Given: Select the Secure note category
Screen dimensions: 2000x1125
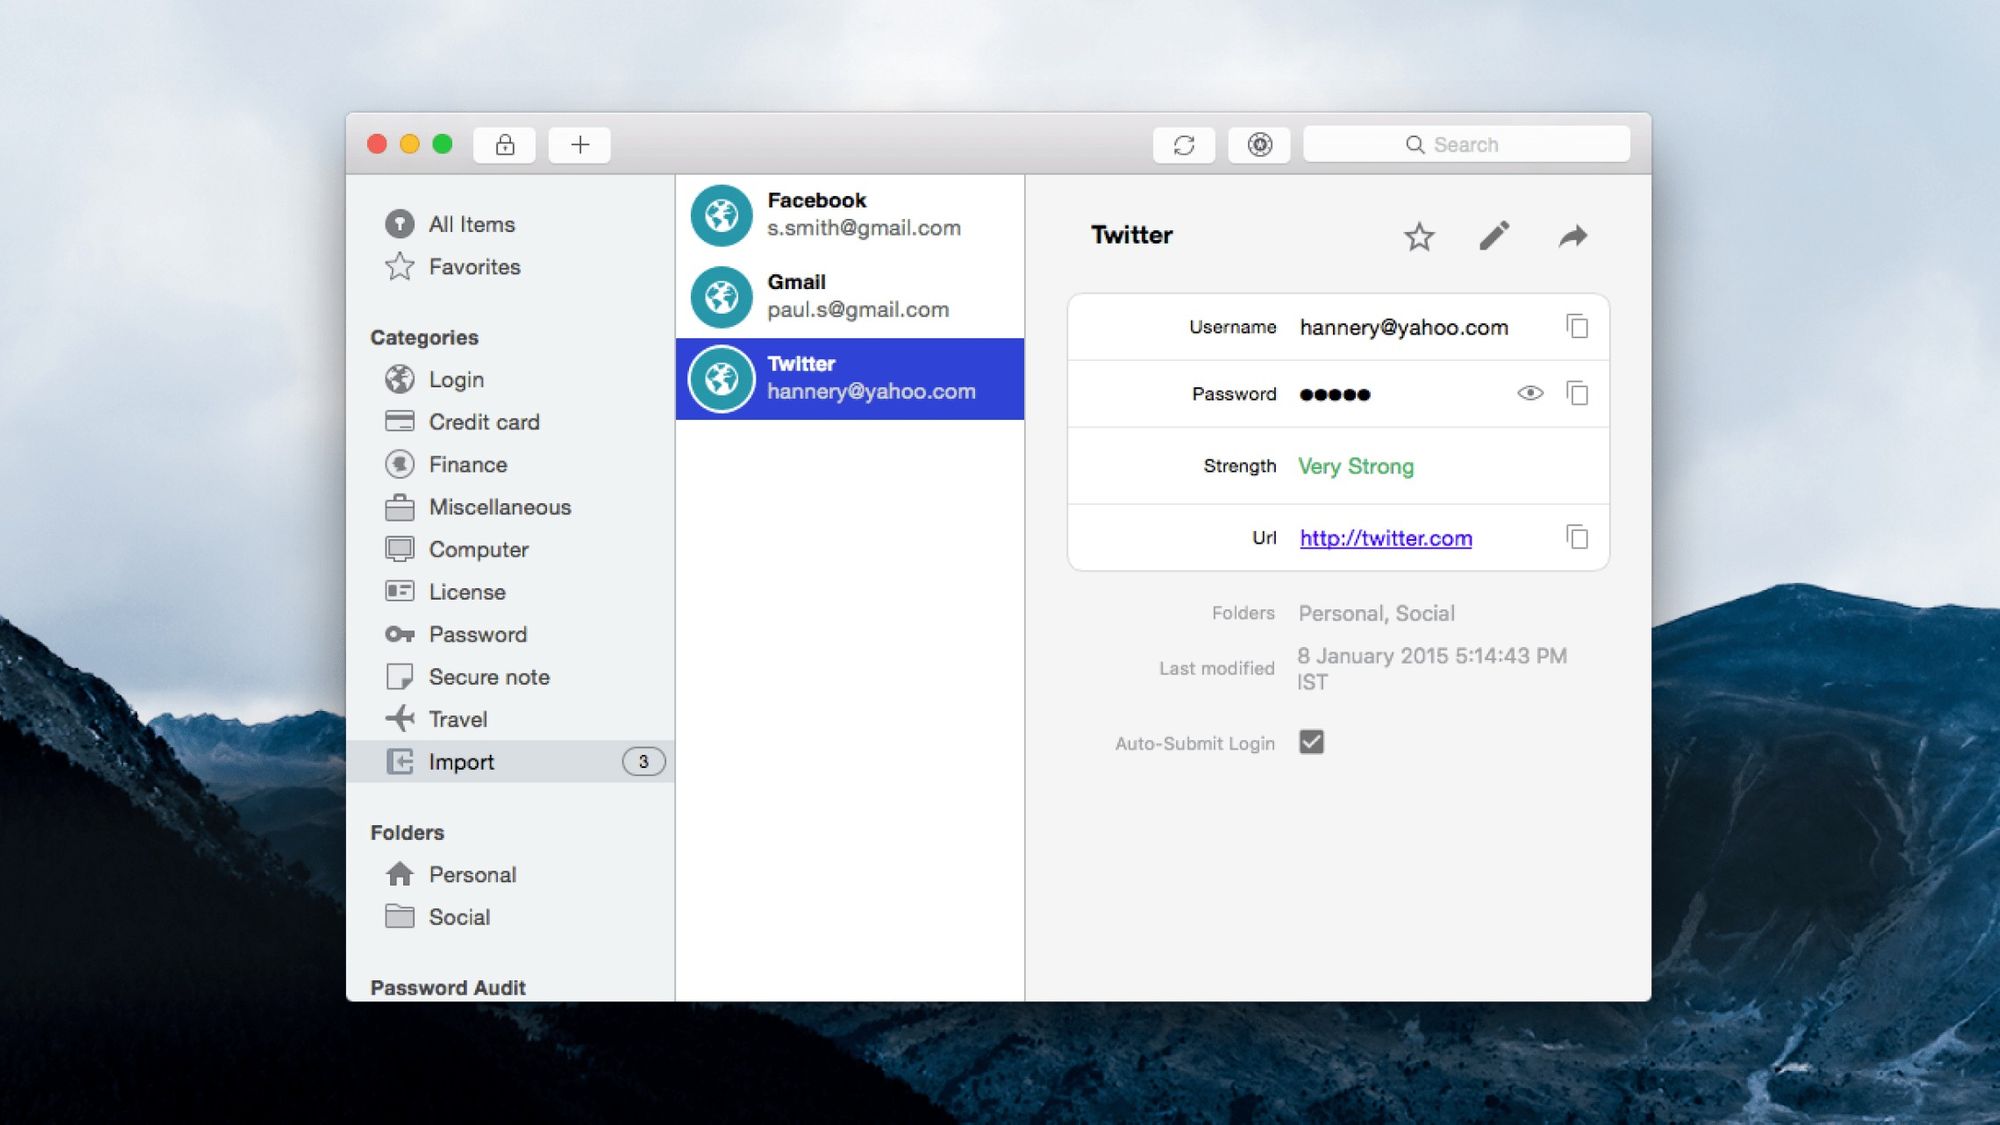Looking at the screenshot, I should click(489, 677).
